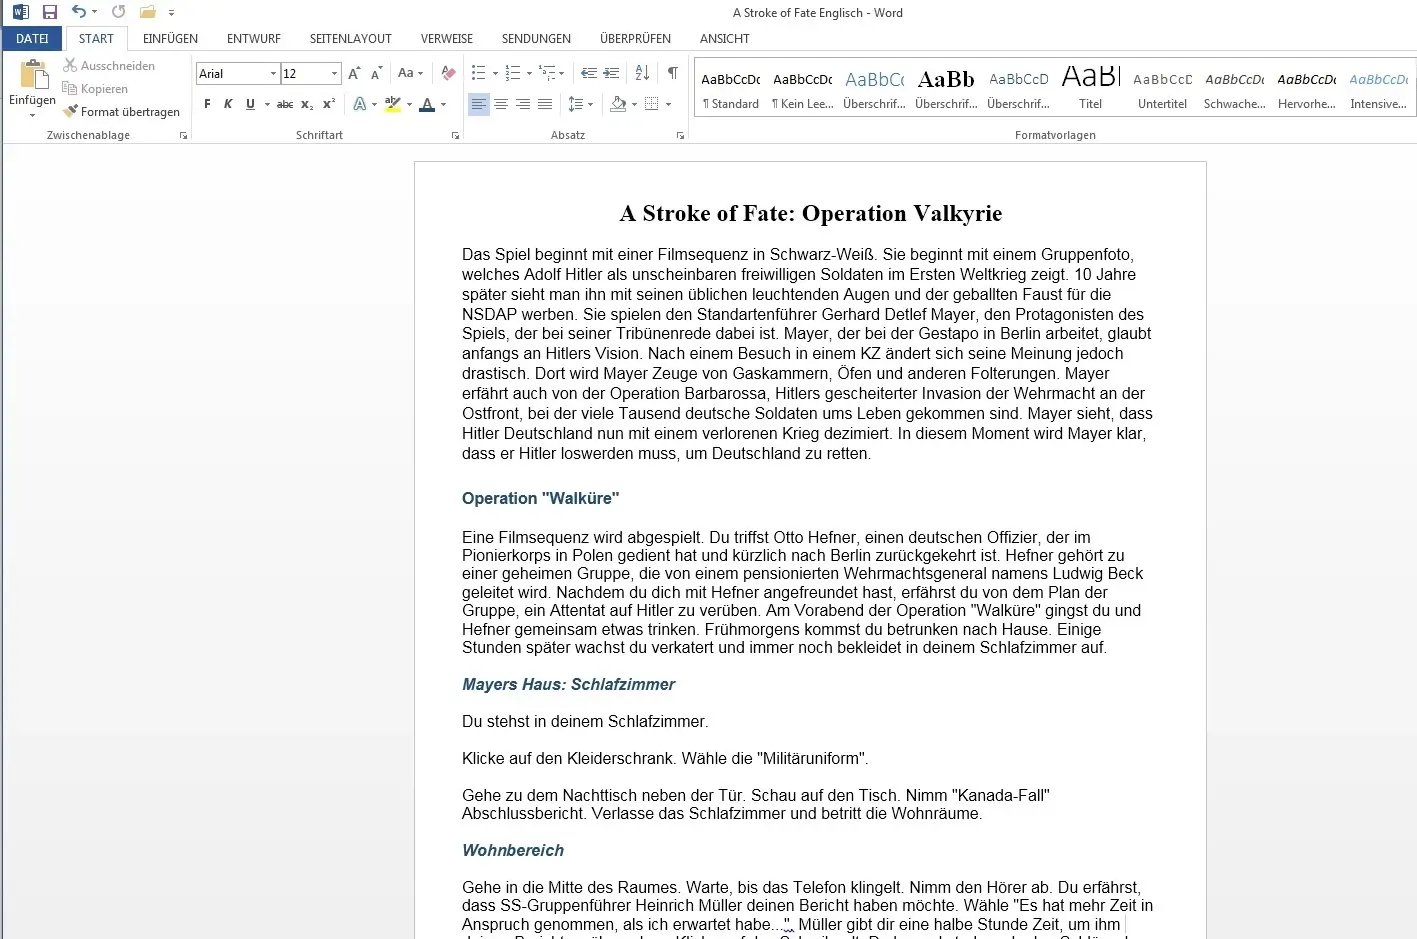Image resolution: width=1417 pixels, height=939 pixels.
Task: Switch to the EINFÜGEN tab
Action: (x=170, y=38)
